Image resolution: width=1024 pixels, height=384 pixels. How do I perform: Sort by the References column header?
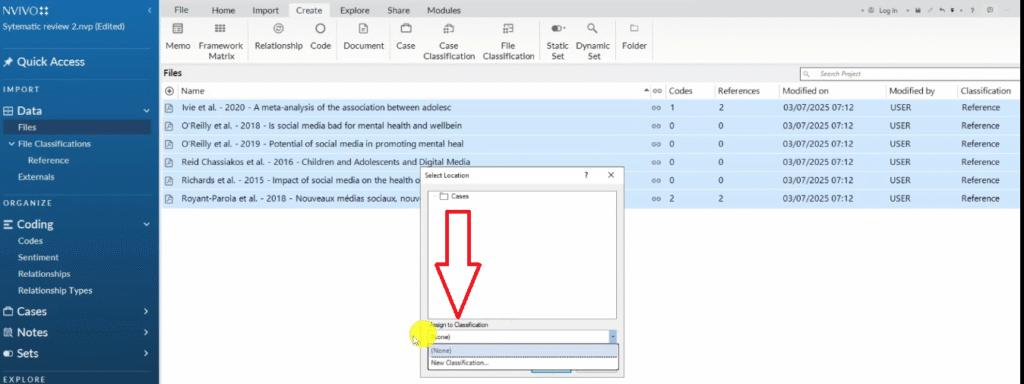pos(738,91)
